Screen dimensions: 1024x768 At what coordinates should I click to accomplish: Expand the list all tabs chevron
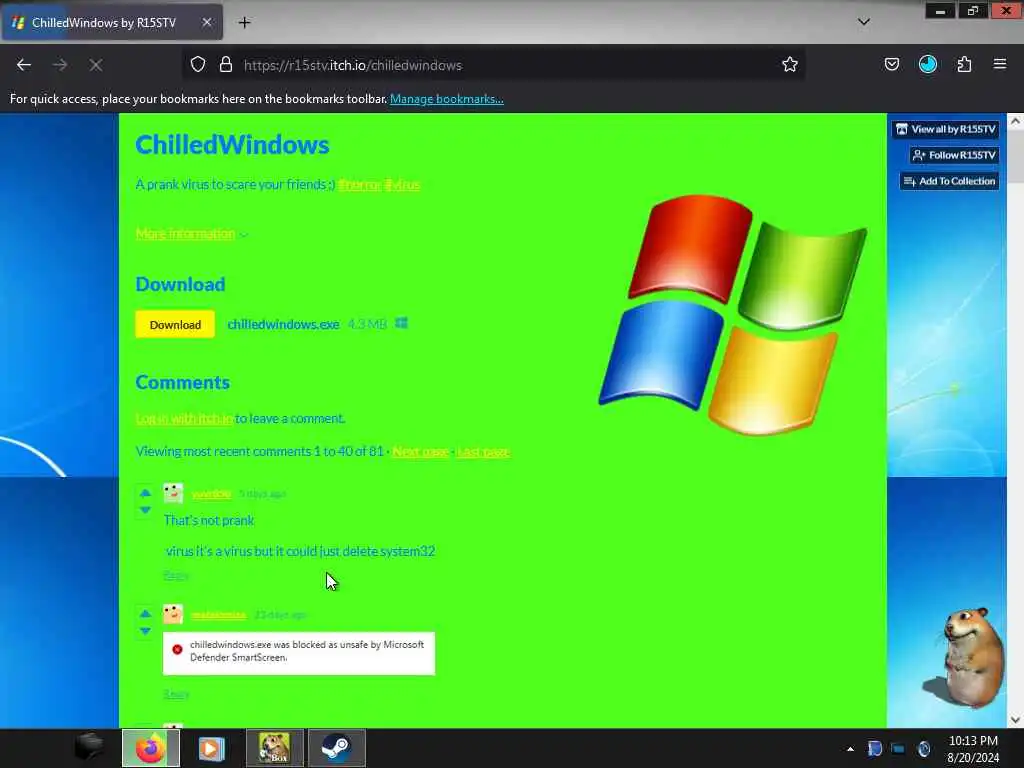pos(863,22)
